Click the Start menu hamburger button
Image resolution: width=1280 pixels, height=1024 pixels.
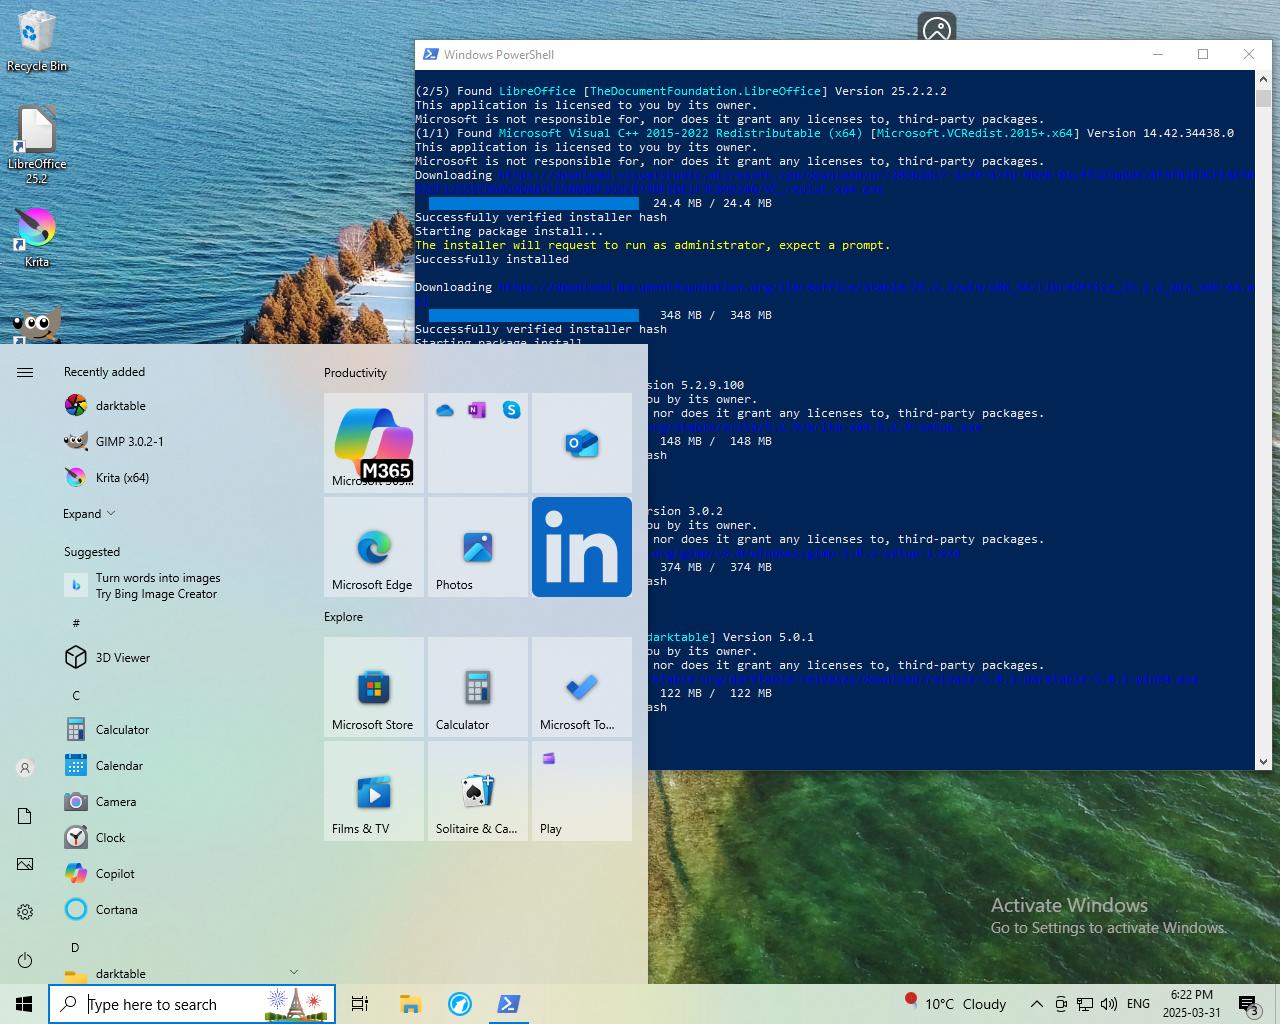[25, 372]
